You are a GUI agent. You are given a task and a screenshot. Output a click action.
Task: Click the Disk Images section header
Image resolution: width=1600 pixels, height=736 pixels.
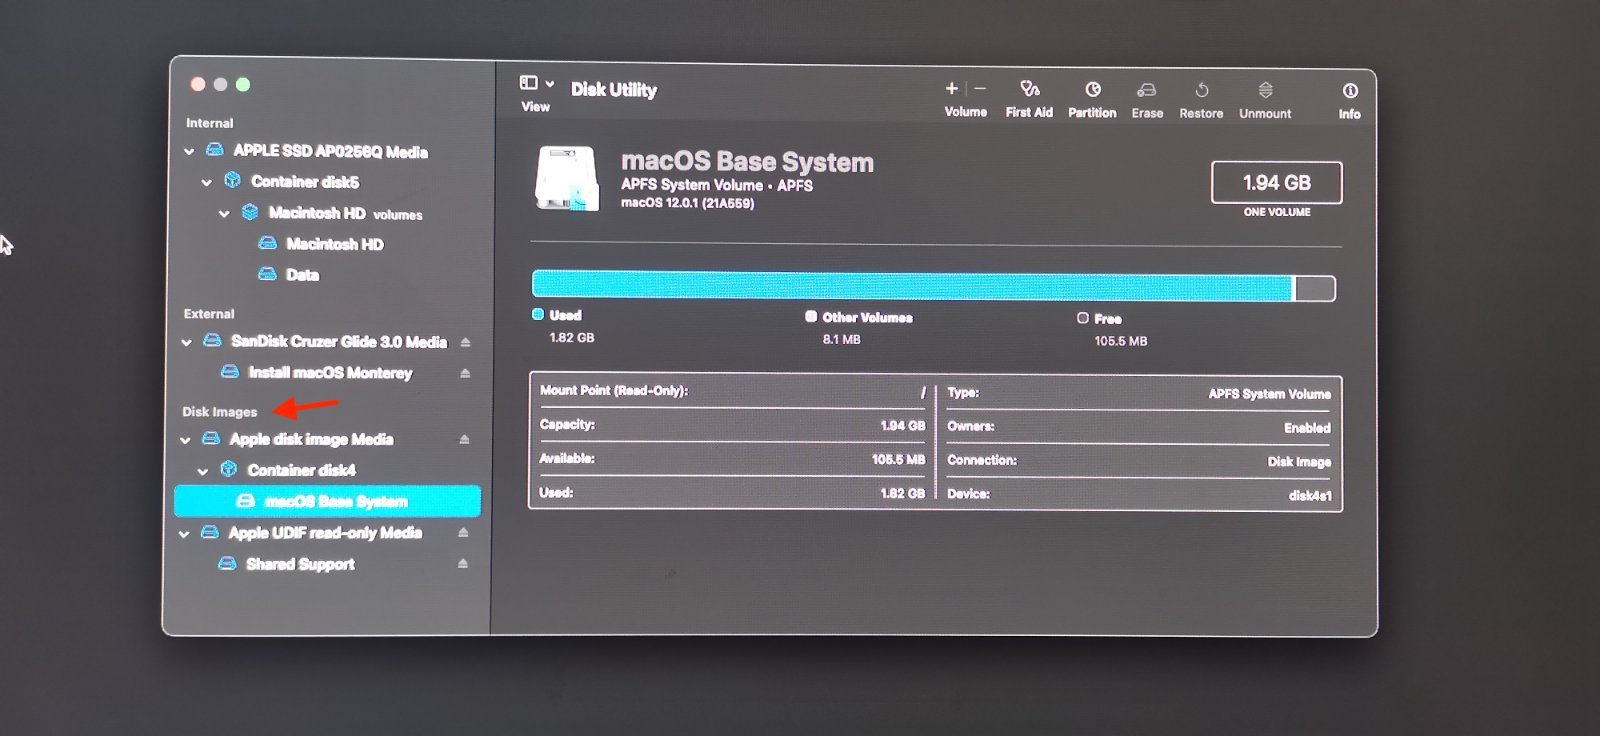pyautogui.click(x=219, y=412)
